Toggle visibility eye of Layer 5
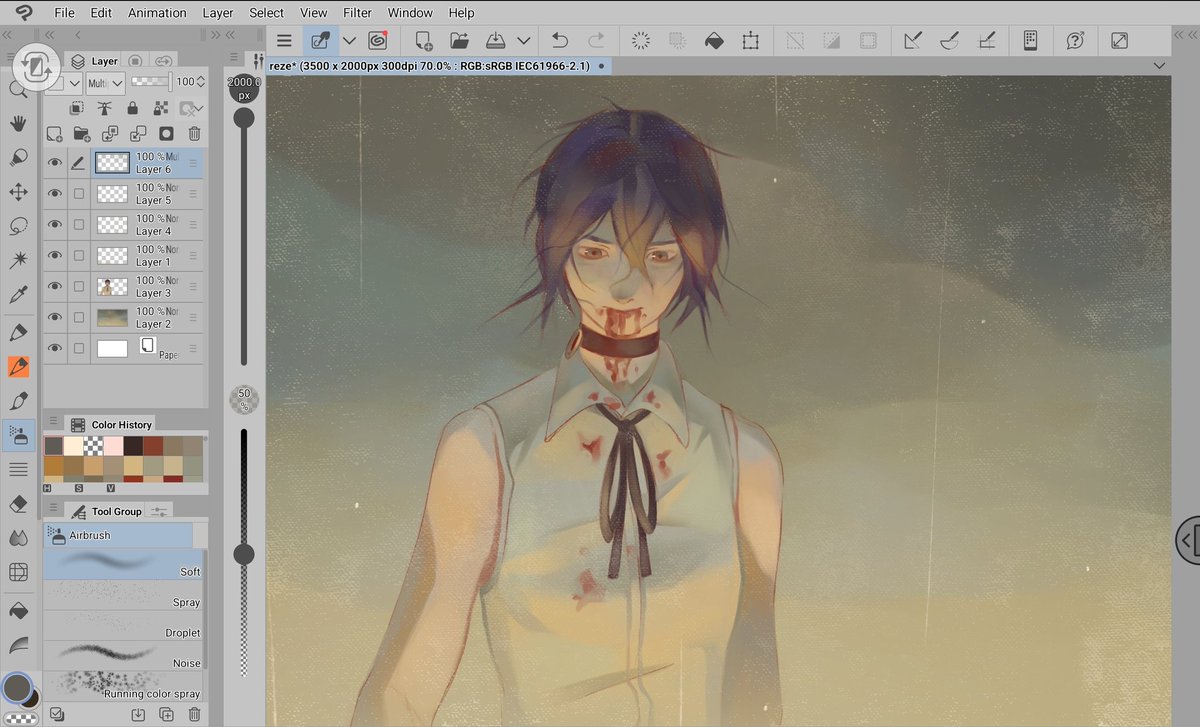Image resolution: width=1200 pixels, height=727 pixels. 55,194
